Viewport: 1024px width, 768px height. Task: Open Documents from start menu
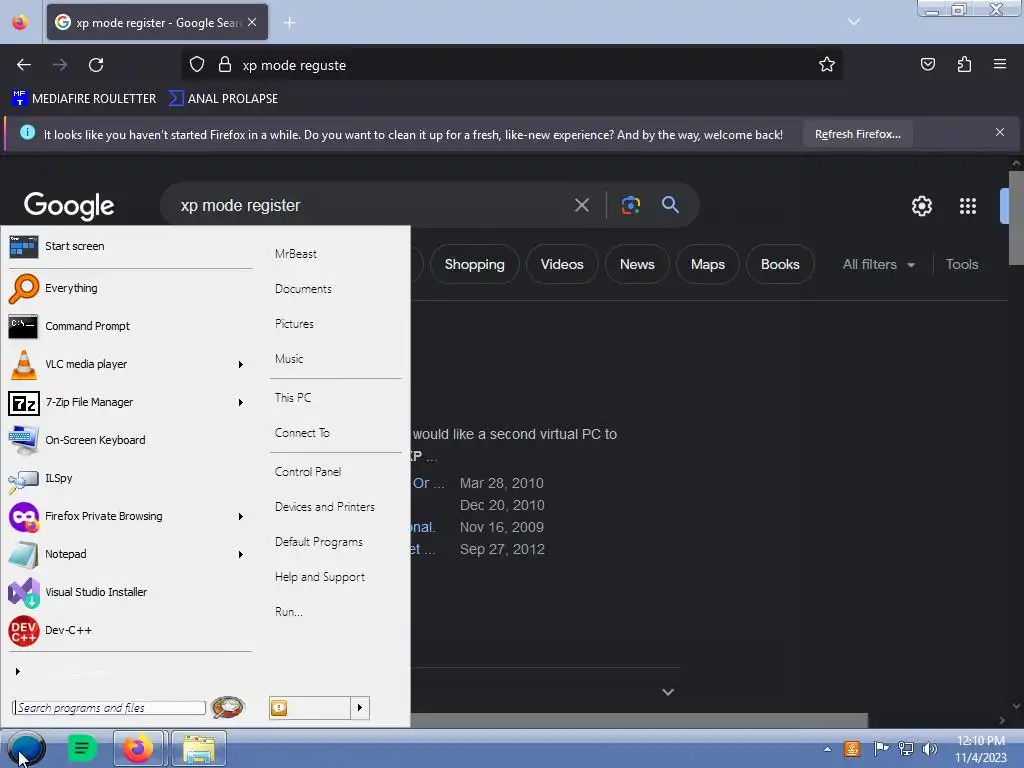coord(303,289)
